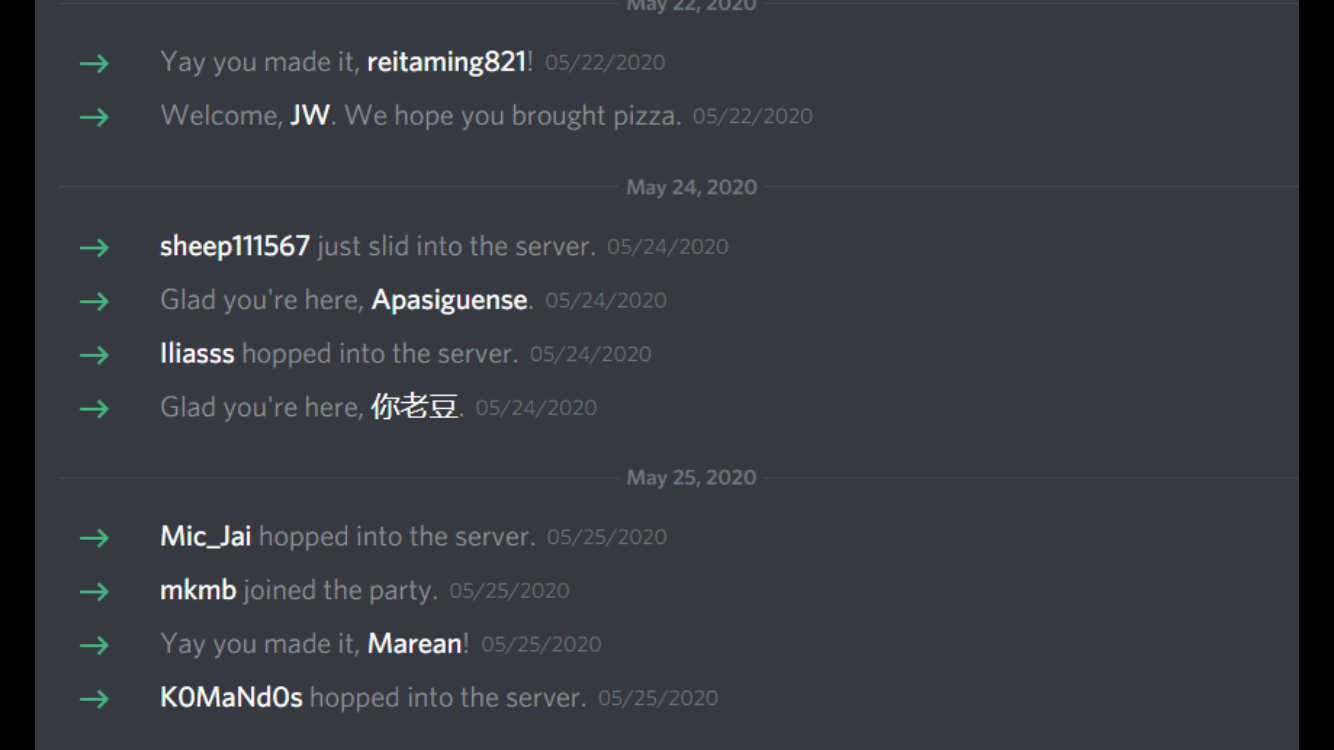Click the May 24, 2020 date divider
The height and width of the screenshot is (750, 1334).
[691, 187]
